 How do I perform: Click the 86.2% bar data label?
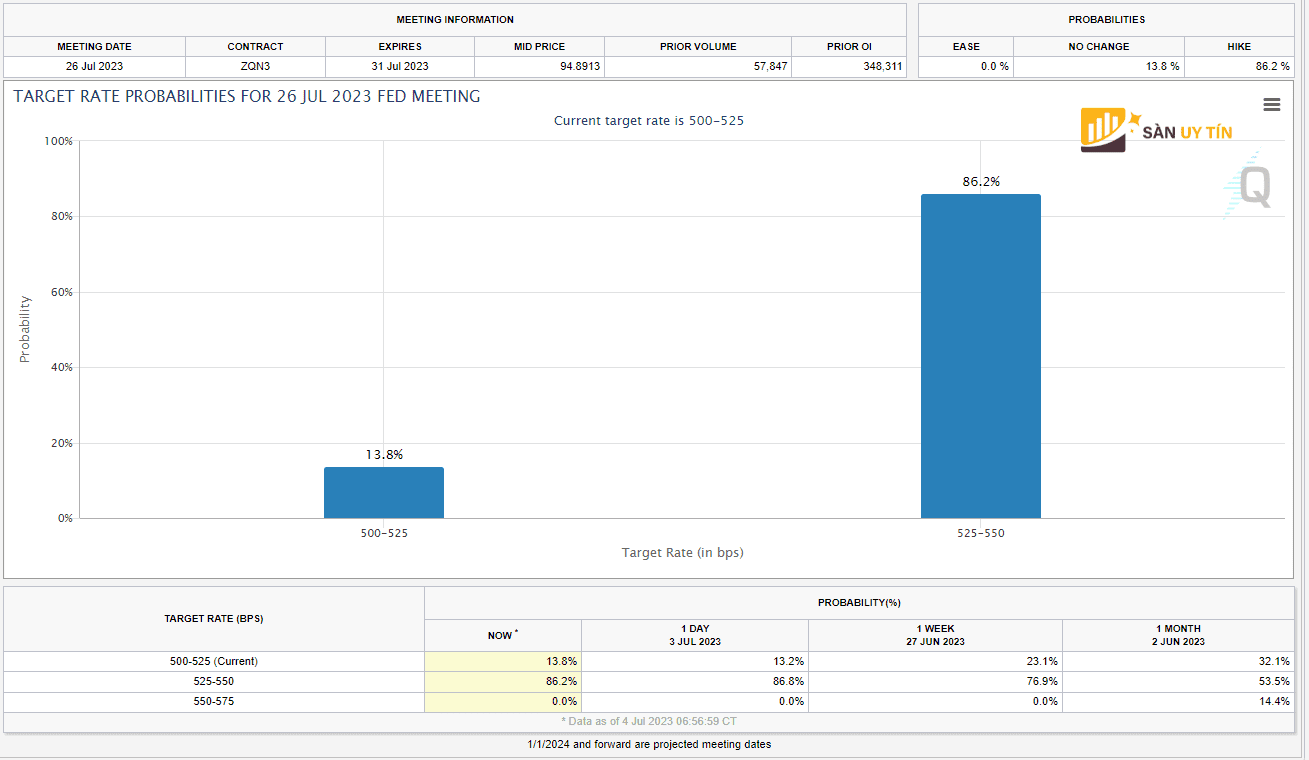pyautogui.click(x=981, y=182)
